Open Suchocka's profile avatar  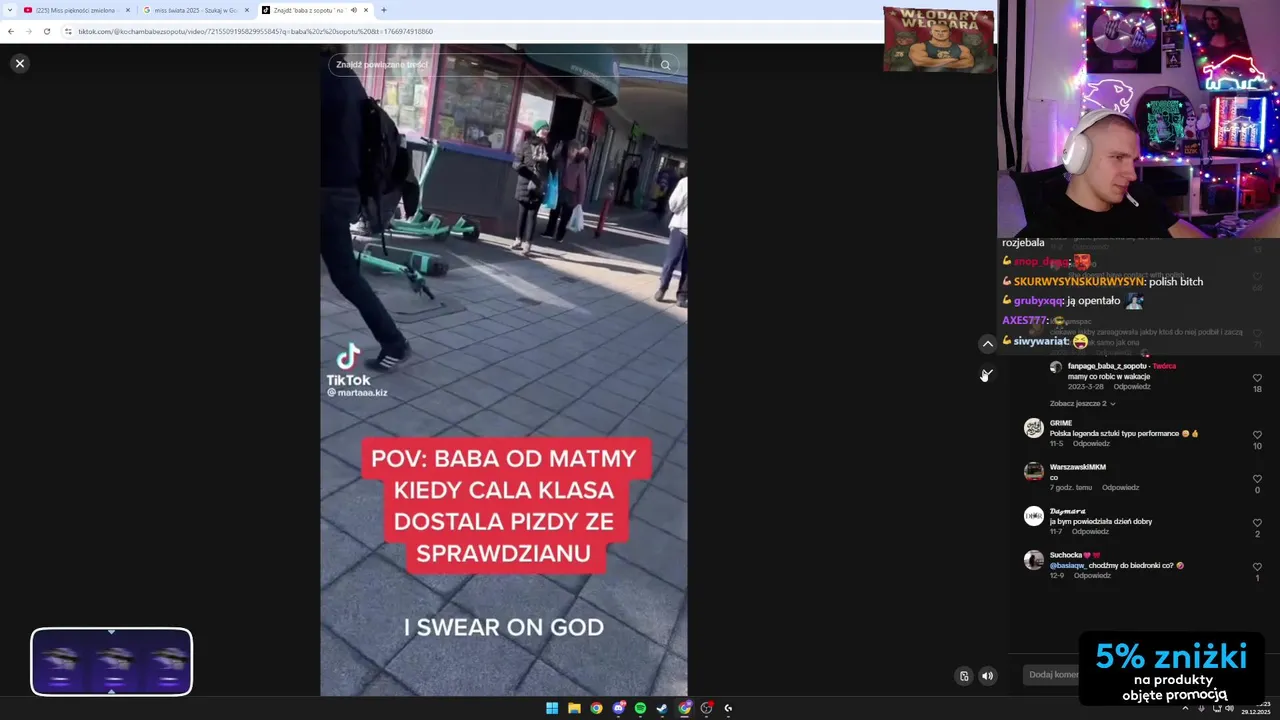tap(1034, 560)
